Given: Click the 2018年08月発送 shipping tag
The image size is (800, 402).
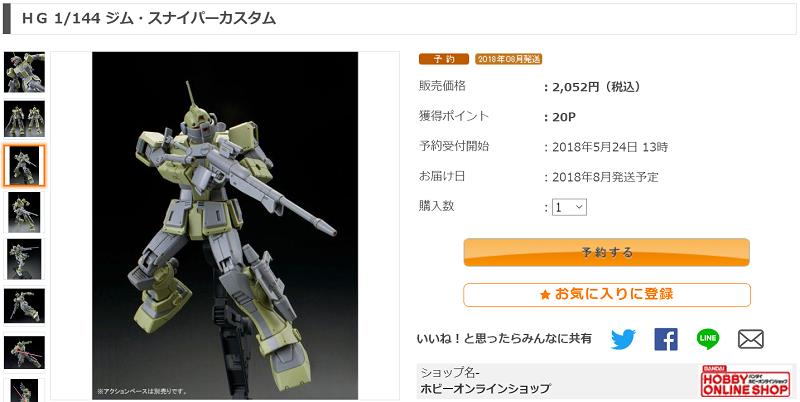Looking at the screenshot, I should 508,59.
